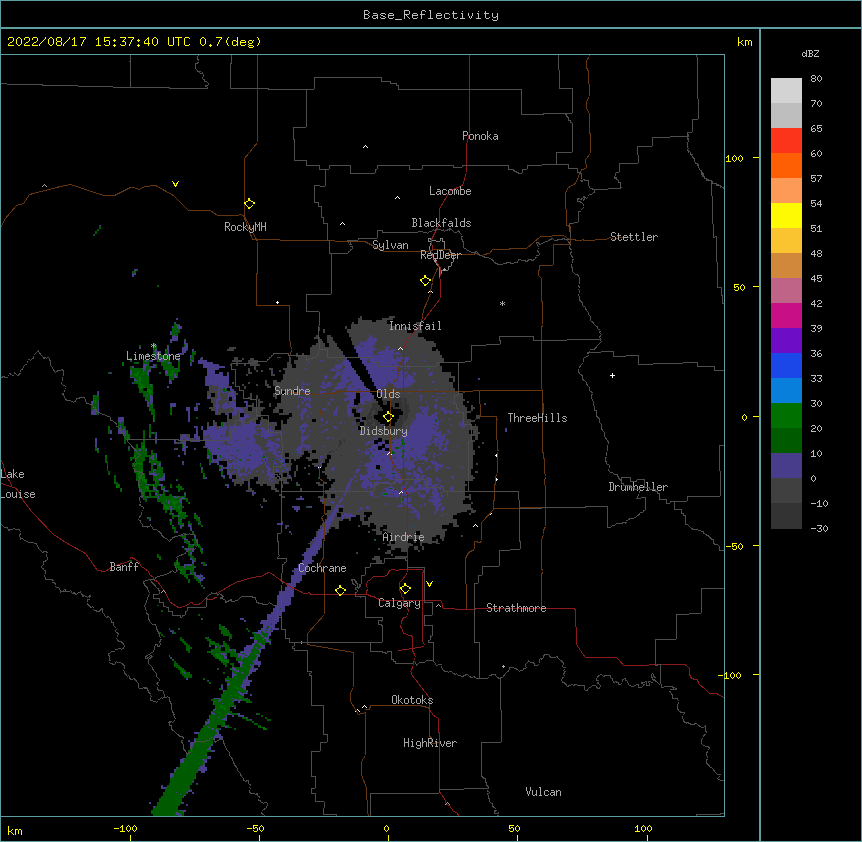Click the Cochrane label
This screenshot has width=862, height=842.
pyautogui.click(x=322, y=568)
